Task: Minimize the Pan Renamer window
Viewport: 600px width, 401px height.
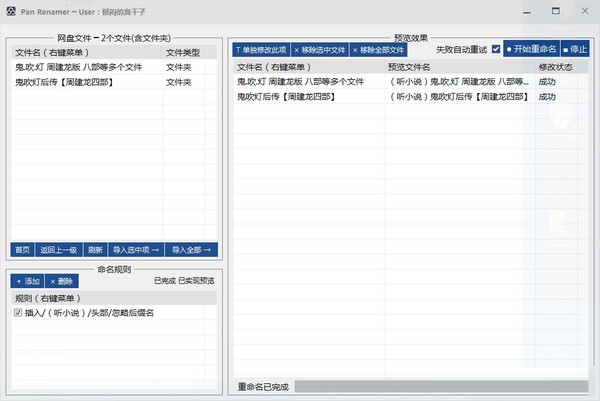Action: [x=527, y=12]
